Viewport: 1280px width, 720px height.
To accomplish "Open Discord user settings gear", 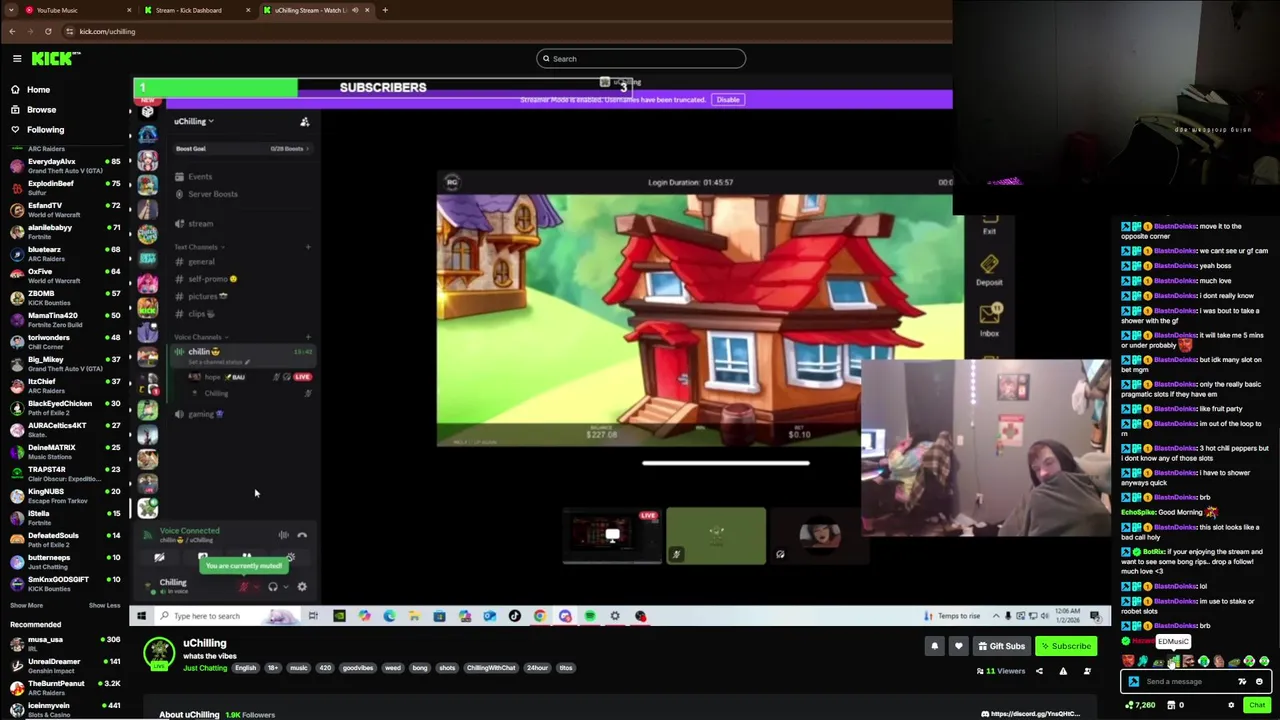I will 302,587.
